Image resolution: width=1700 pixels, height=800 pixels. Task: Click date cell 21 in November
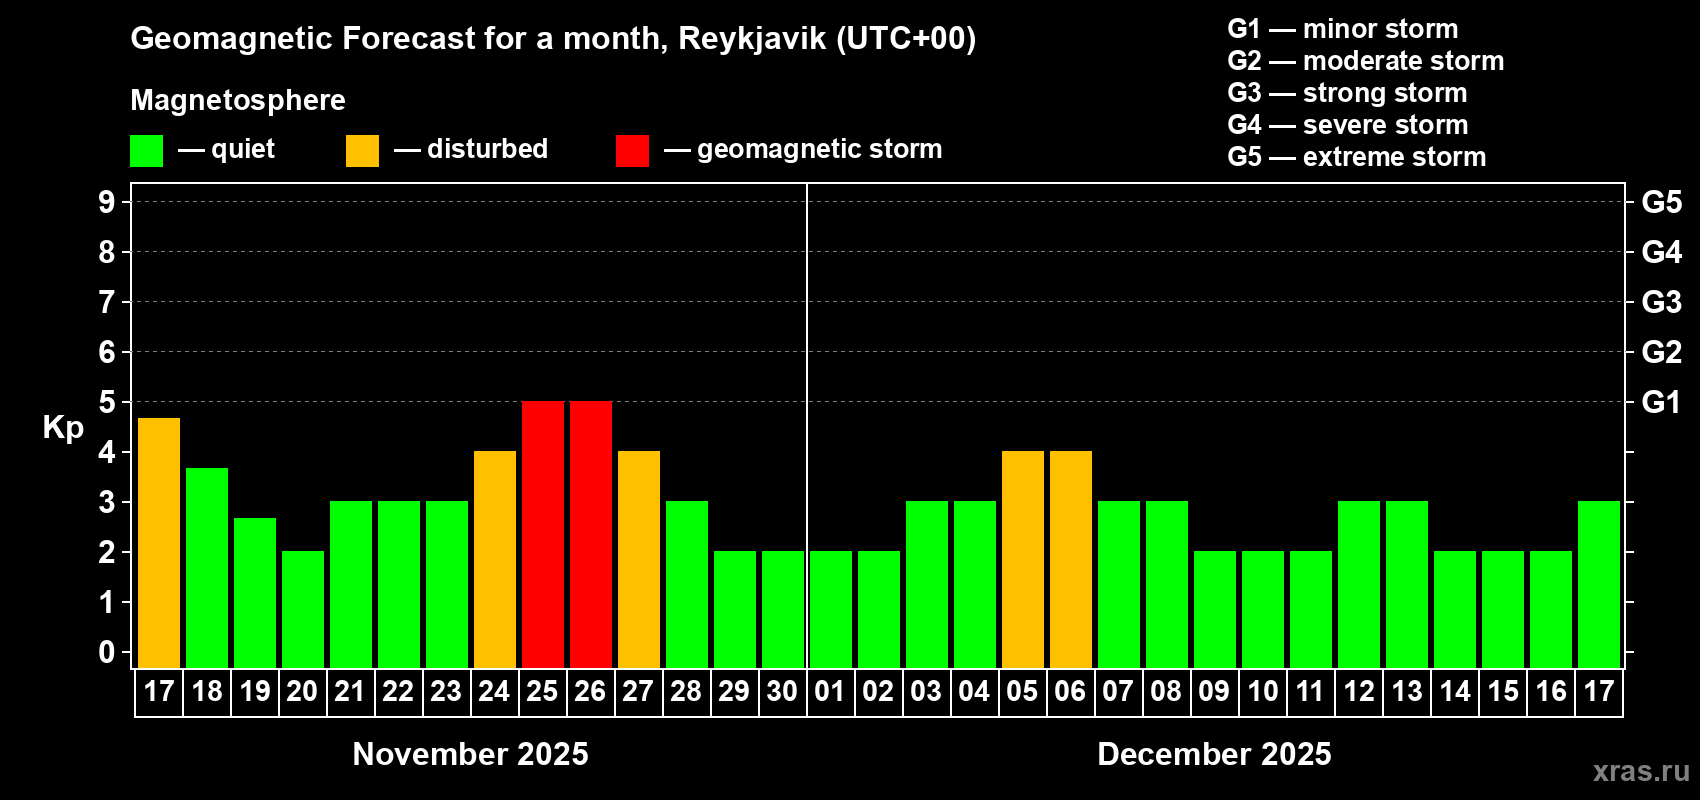click(350, 692)
